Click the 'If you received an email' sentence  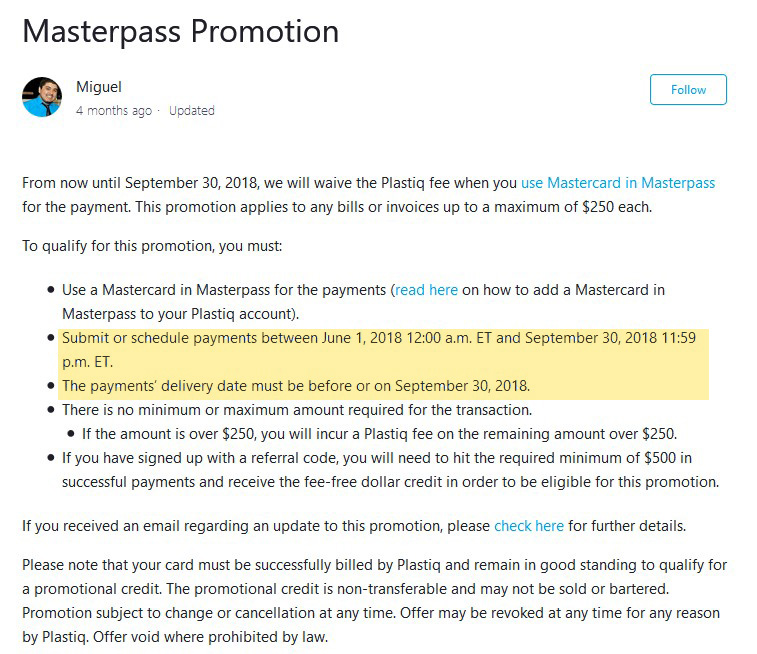click(354, 526)
